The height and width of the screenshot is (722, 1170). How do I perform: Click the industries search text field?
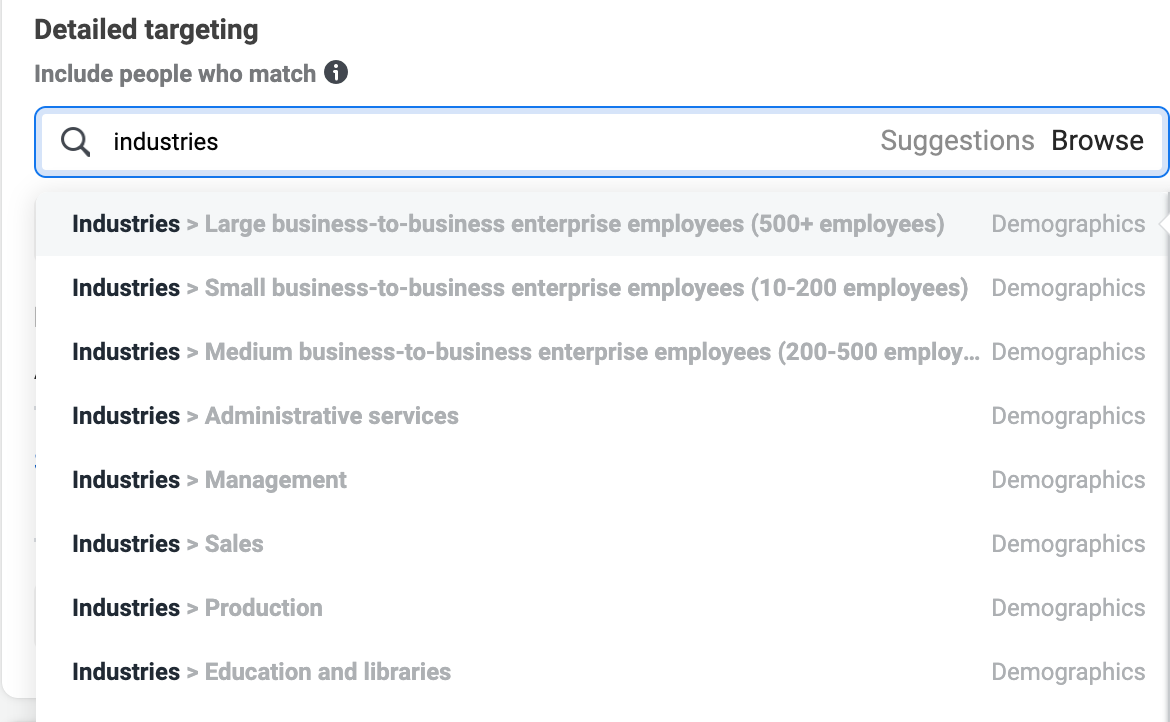click(492, 142)
